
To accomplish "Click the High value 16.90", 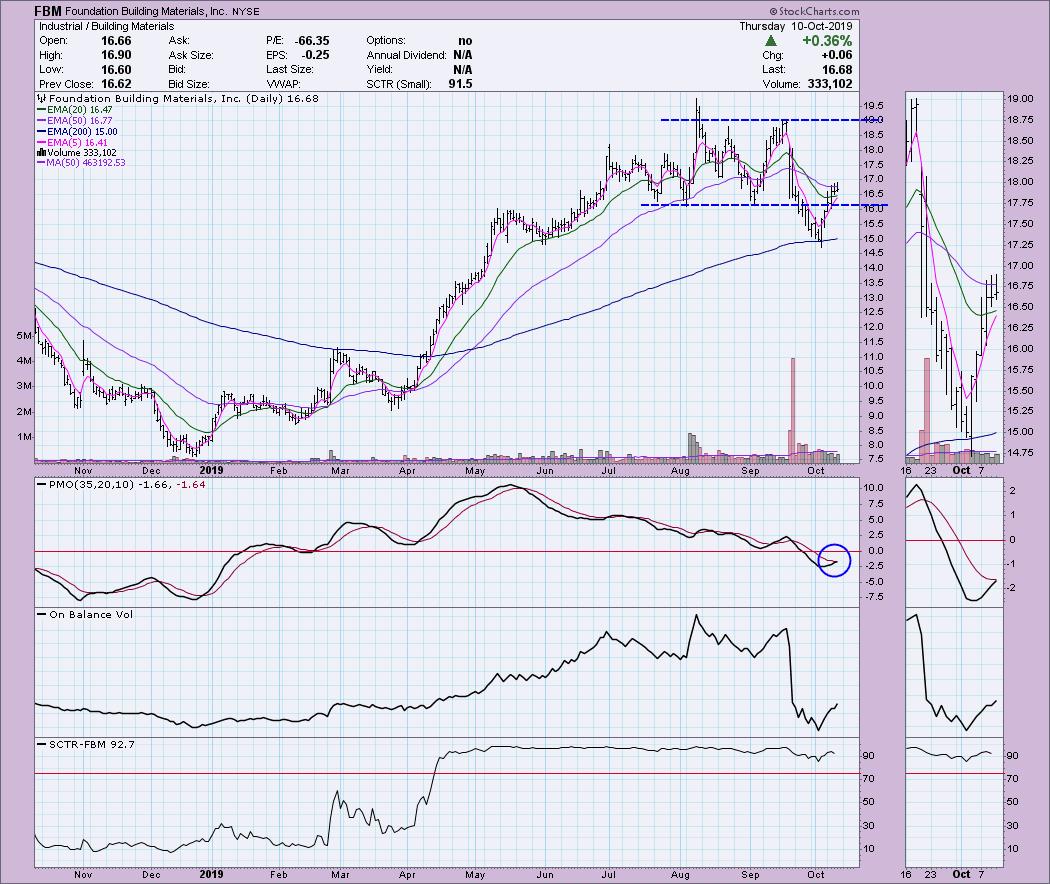I will tap(116, 55).
